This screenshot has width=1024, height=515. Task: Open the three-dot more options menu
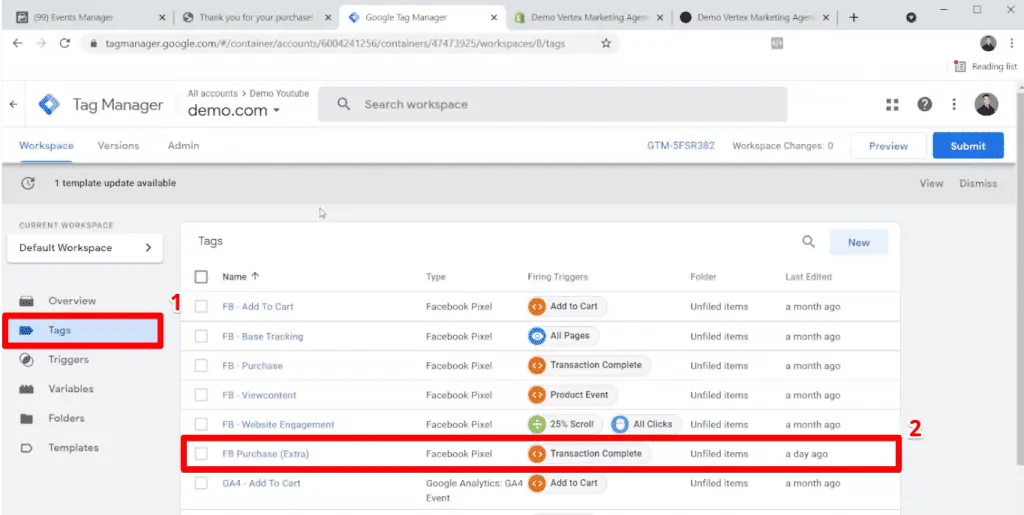point(954,104)
